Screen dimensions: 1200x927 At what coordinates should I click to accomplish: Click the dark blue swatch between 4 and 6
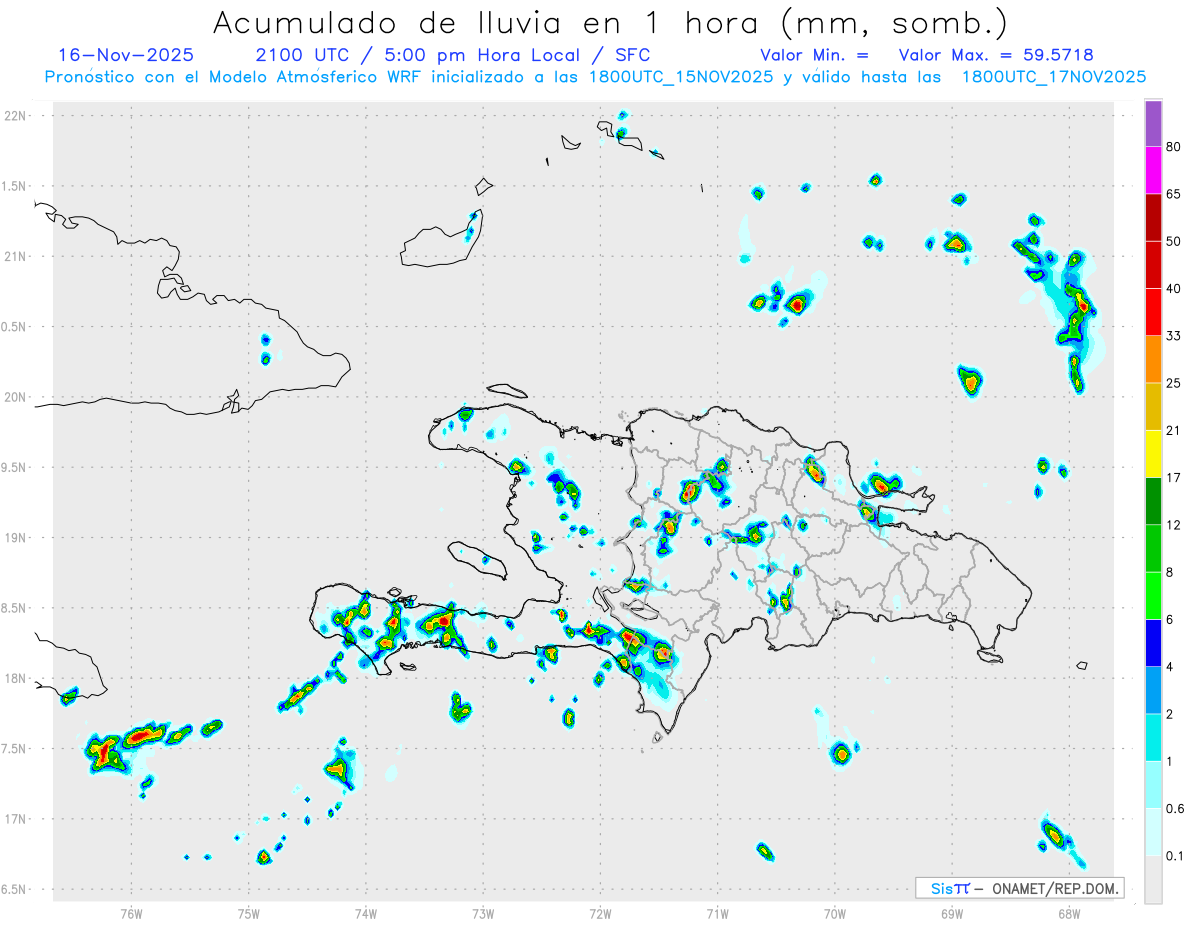pyautogui.click(x=1153, y=643)
